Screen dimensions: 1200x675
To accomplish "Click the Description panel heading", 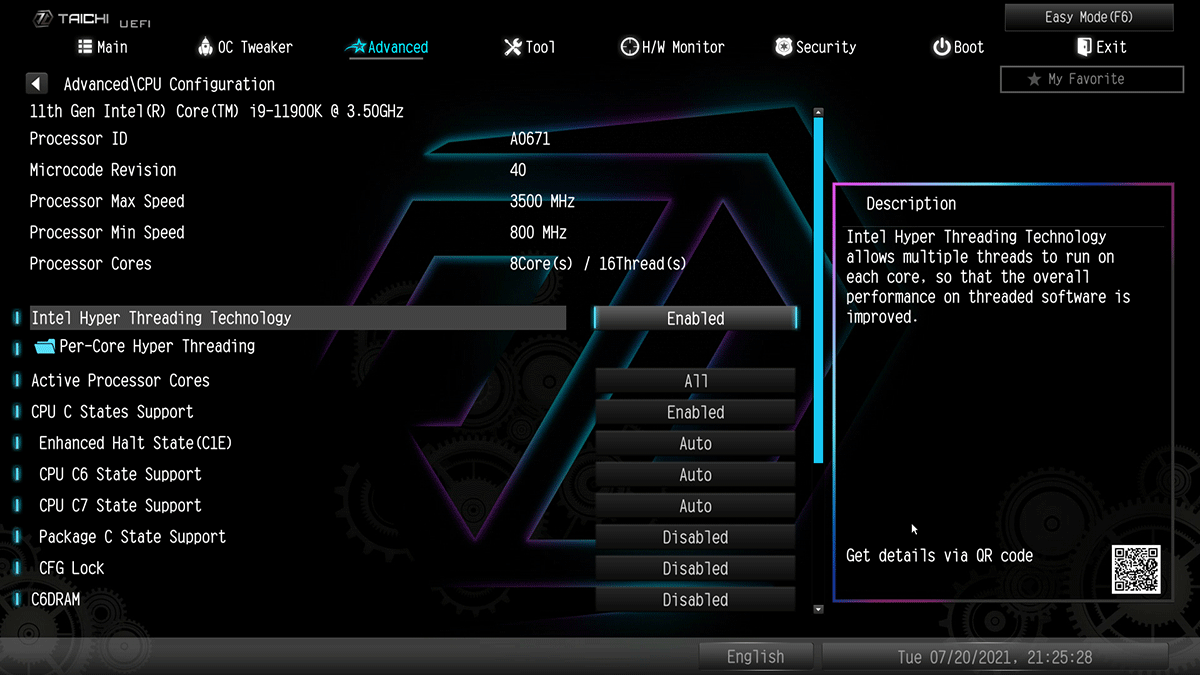I will tap(911, 204).
